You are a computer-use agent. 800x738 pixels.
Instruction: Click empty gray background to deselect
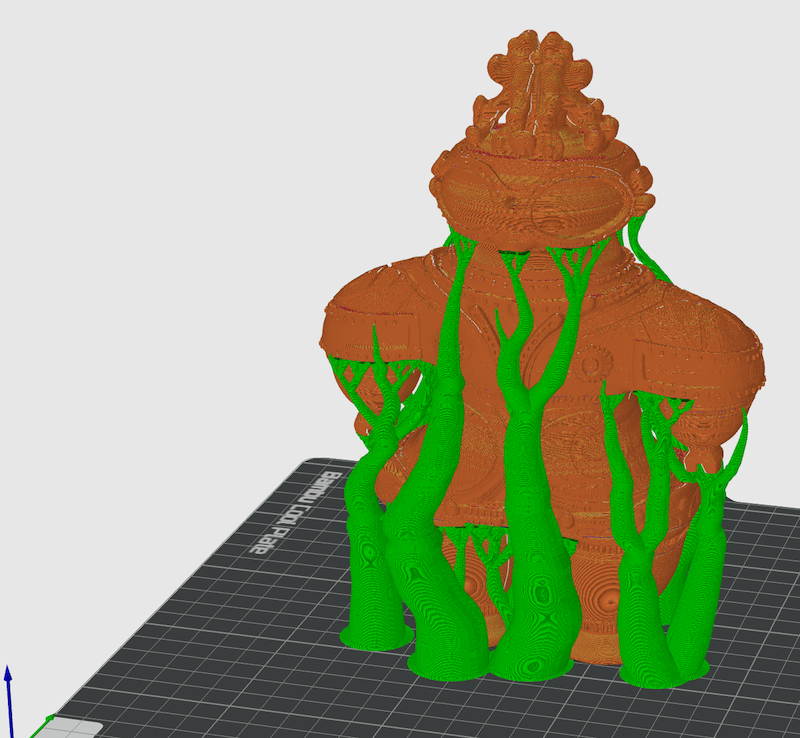[150, 200]
